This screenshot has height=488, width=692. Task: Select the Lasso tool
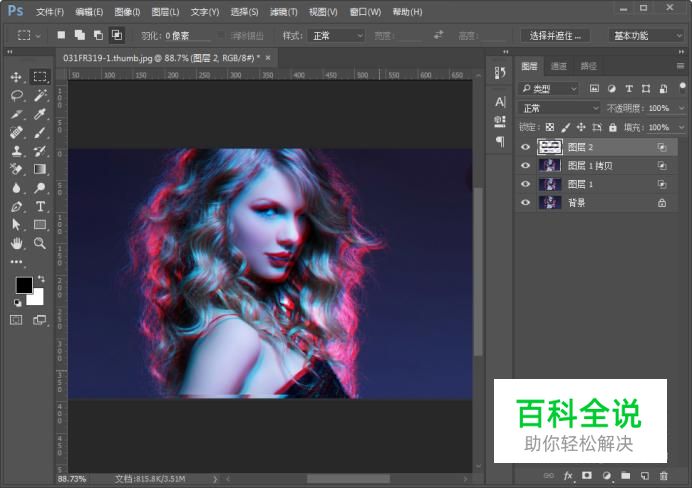tap(16, 96)
